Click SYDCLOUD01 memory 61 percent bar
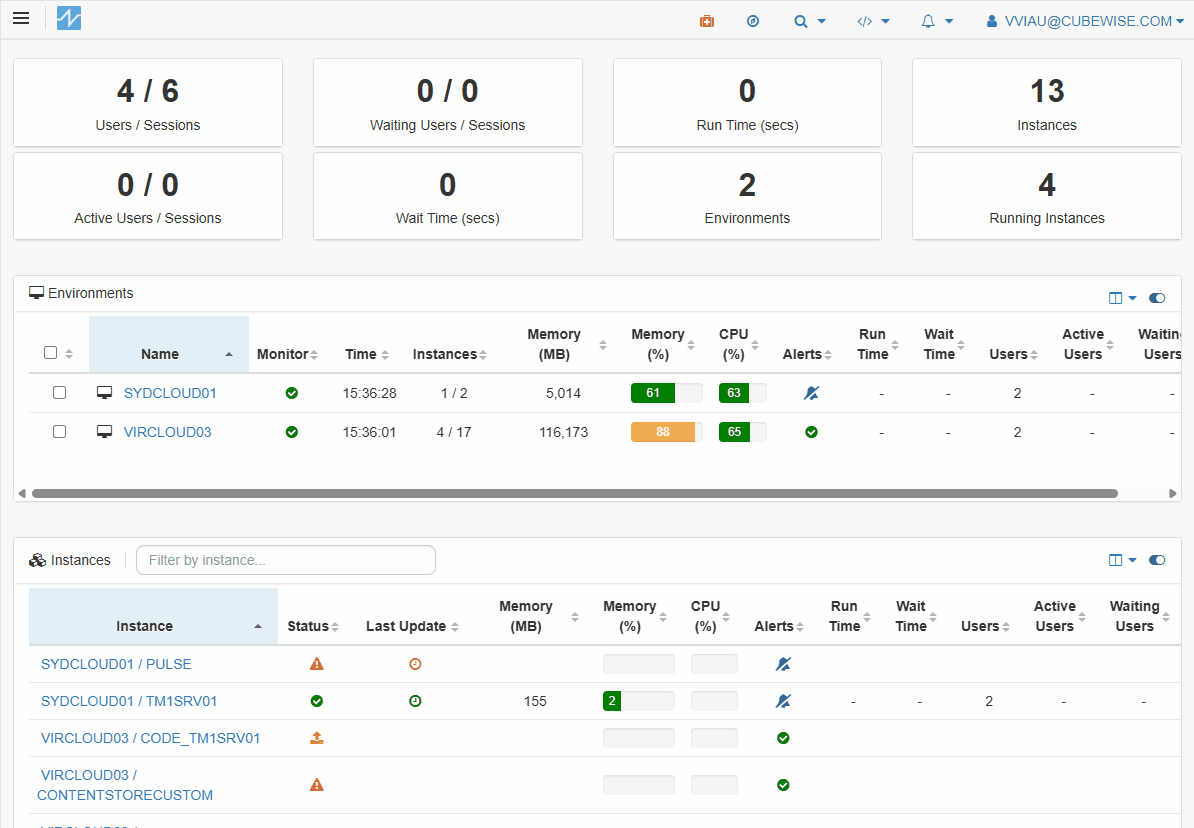 [666, 393]
